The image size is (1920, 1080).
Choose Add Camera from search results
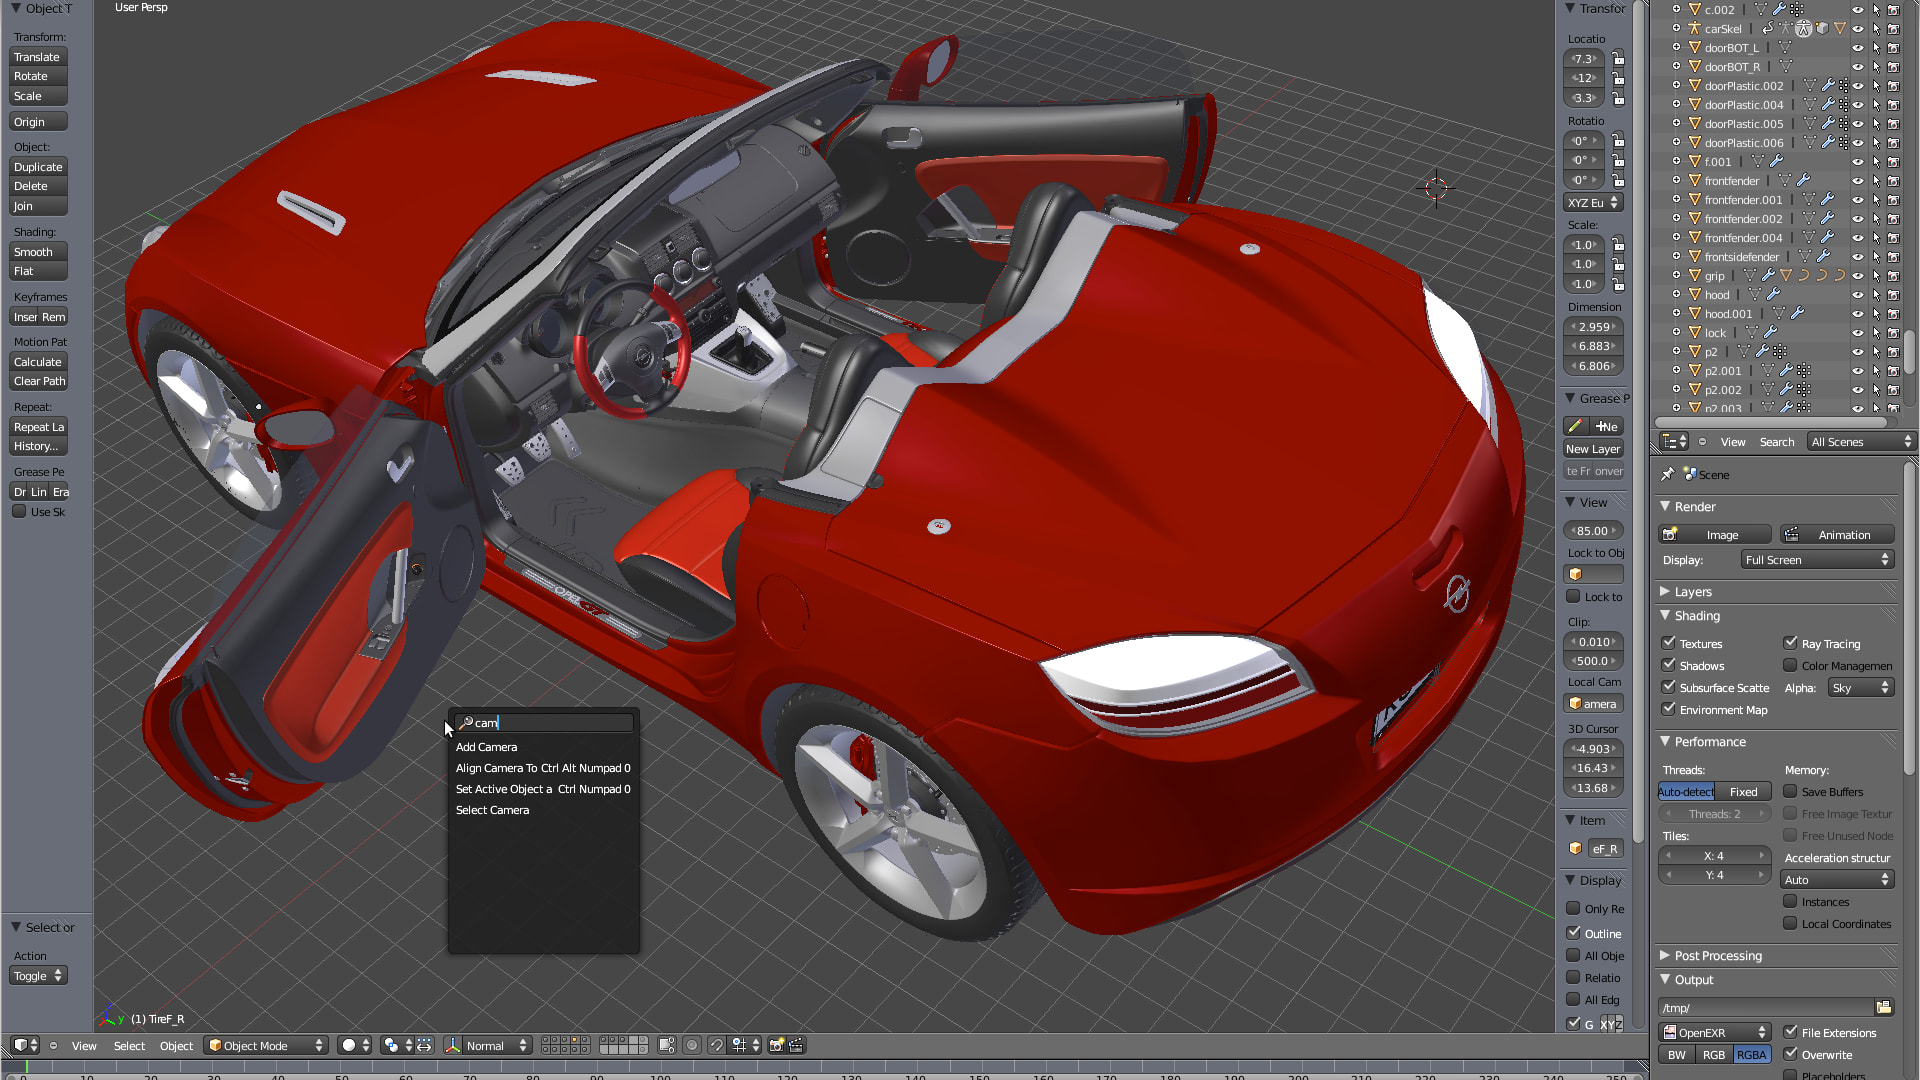[x=487, y=747]
